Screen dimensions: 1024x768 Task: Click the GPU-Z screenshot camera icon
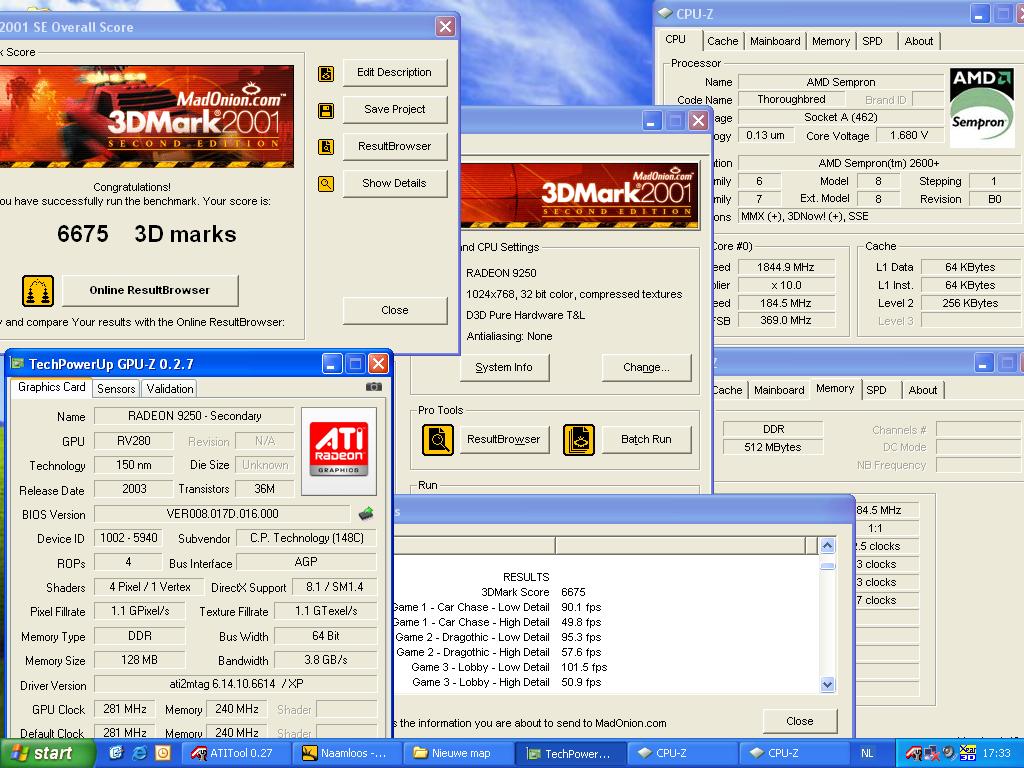click(x=374, y=387)
